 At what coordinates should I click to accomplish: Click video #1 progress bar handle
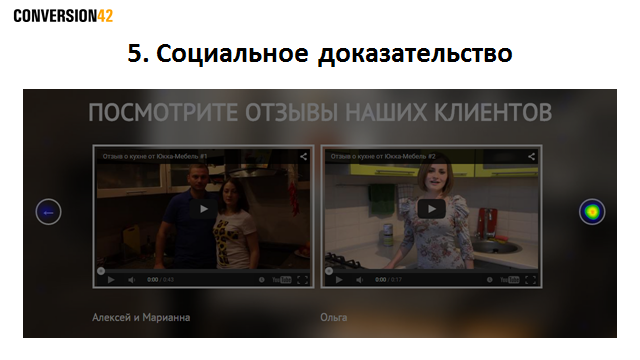[x=101, y=271]
